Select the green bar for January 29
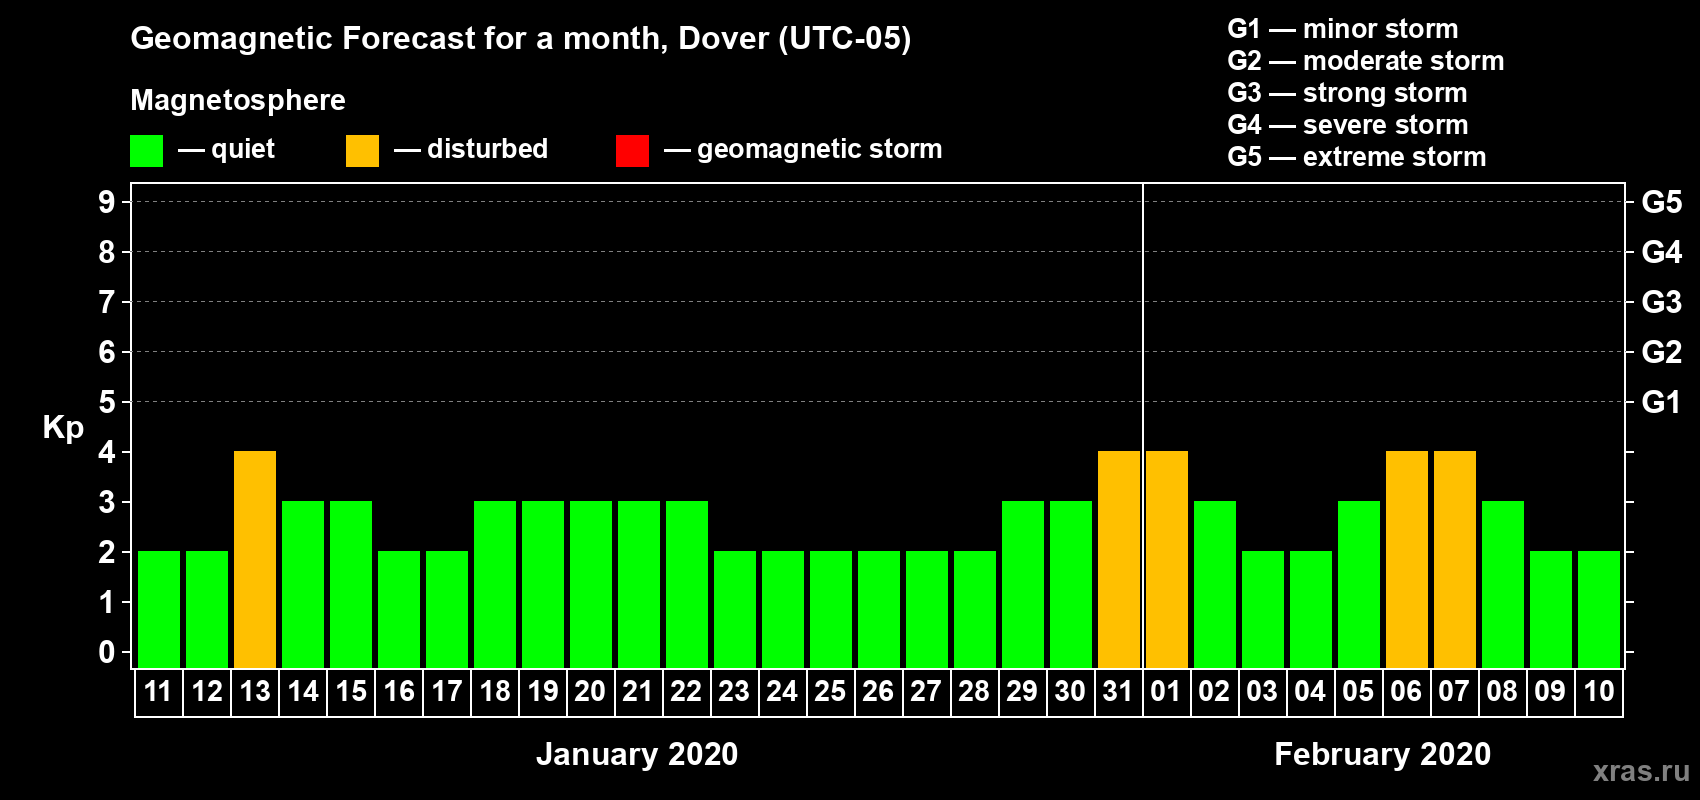The image size is (1700, 800). pos(1023,585)
